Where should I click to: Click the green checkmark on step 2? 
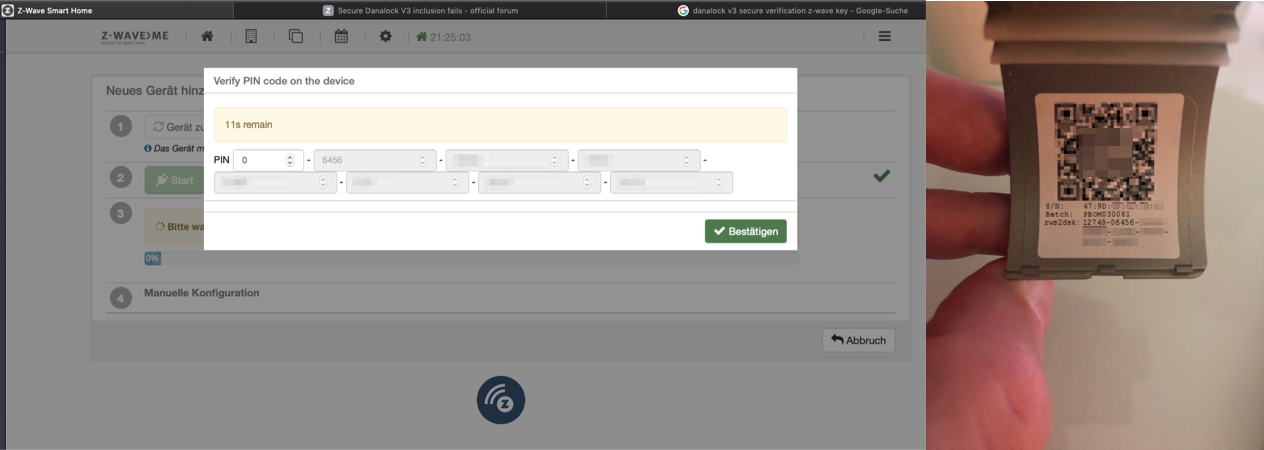click(x=881, y=176)
